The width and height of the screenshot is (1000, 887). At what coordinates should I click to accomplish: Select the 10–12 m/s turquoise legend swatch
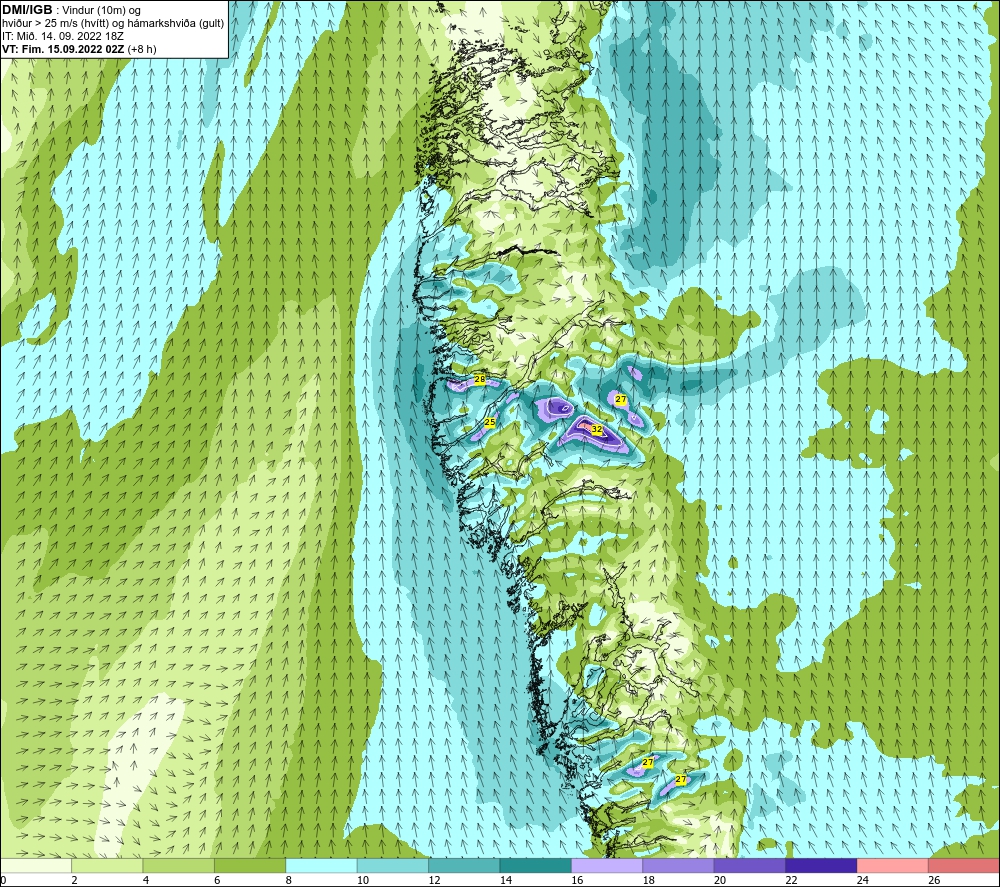(393, 865)
